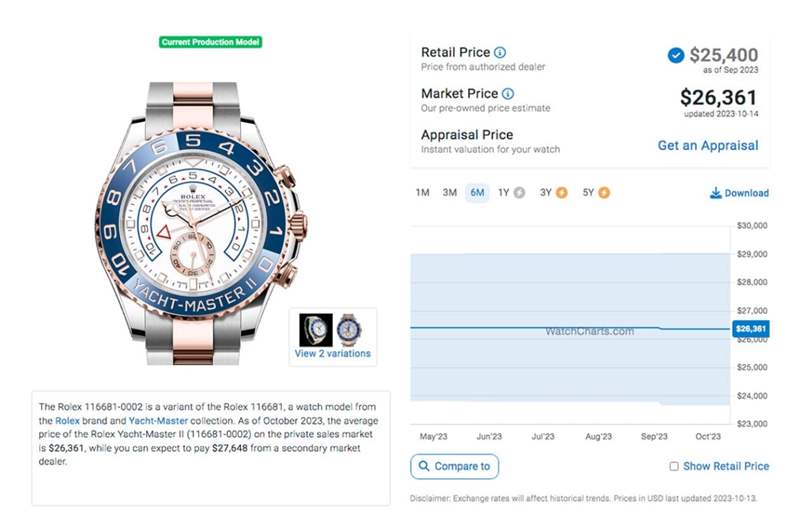Viewport: 800px width, 529px height.
Task: Click the orange premium badge beside 5Y
Action: tap(604, 193)
